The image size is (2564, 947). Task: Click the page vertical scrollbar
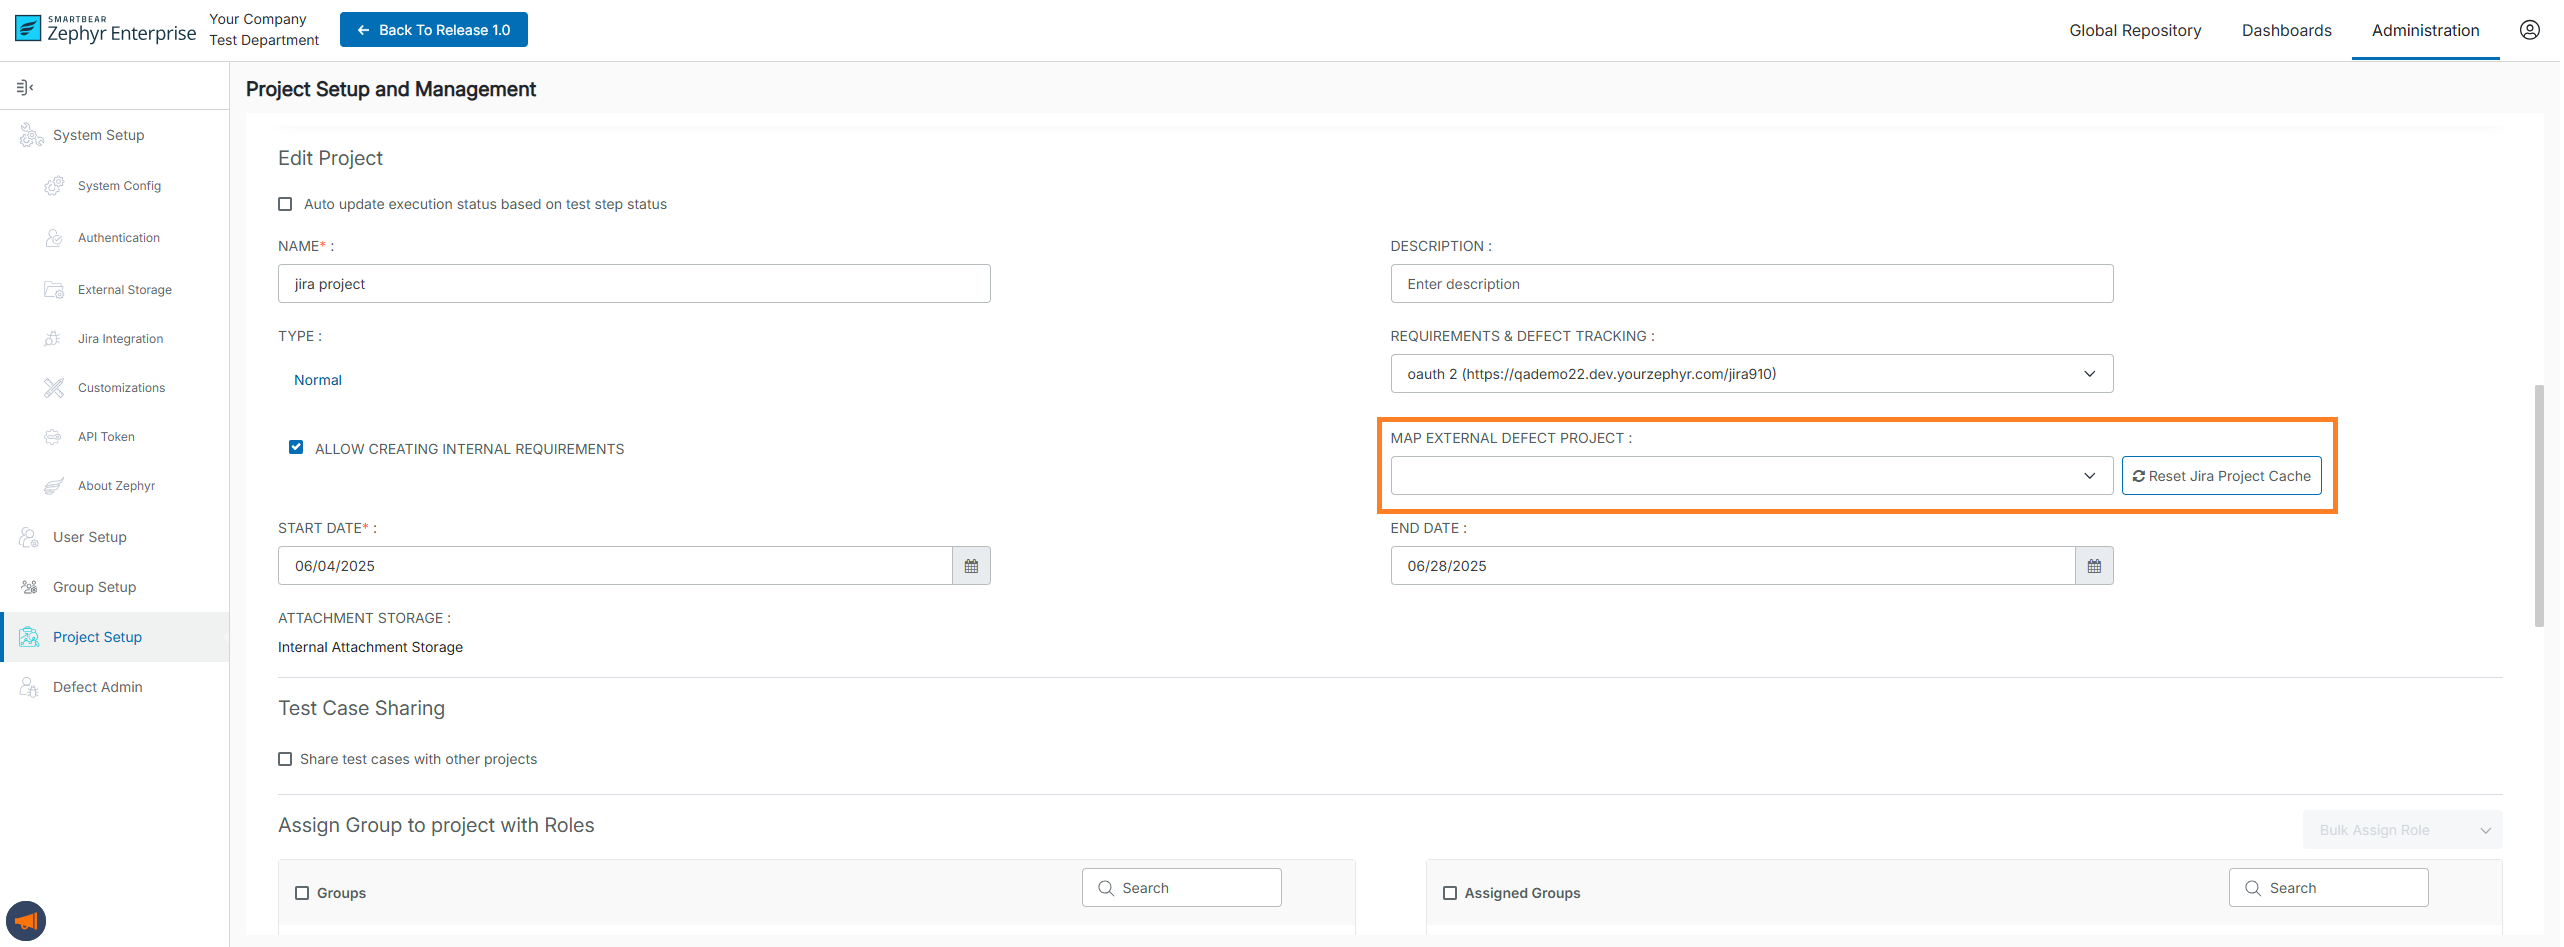2538,505
